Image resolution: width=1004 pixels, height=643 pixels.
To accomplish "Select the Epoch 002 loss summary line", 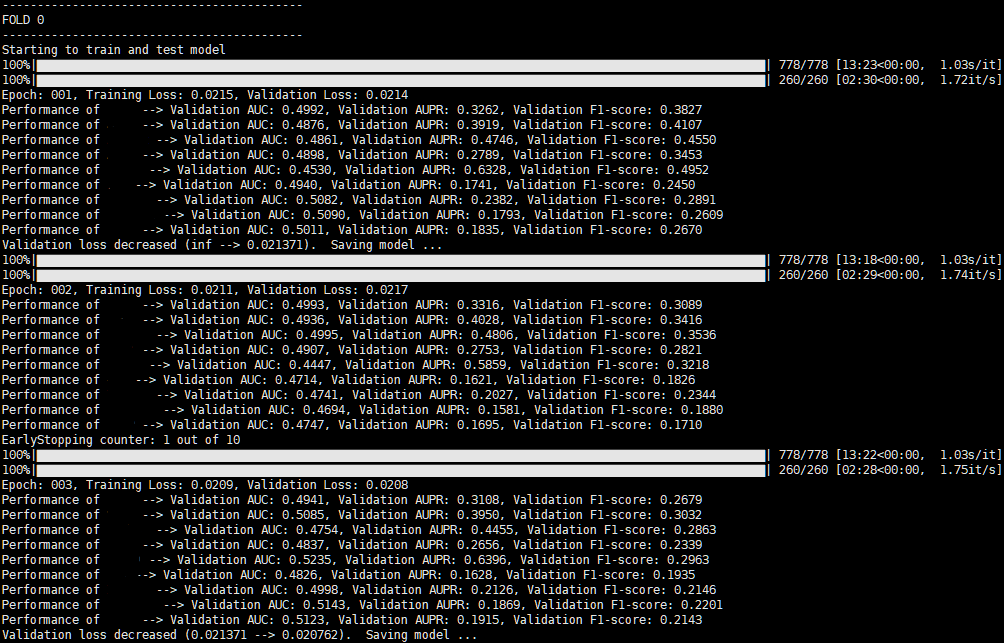I will click(204, 290).
